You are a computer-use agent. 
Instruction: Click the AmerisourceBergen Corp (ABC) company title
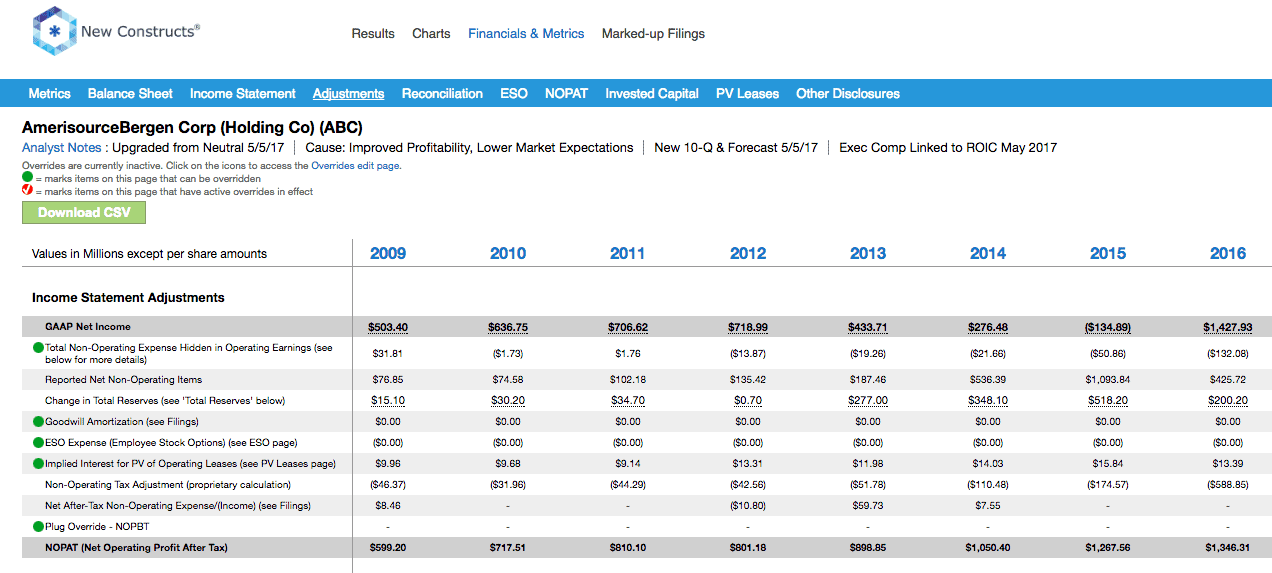pos(192,128)
